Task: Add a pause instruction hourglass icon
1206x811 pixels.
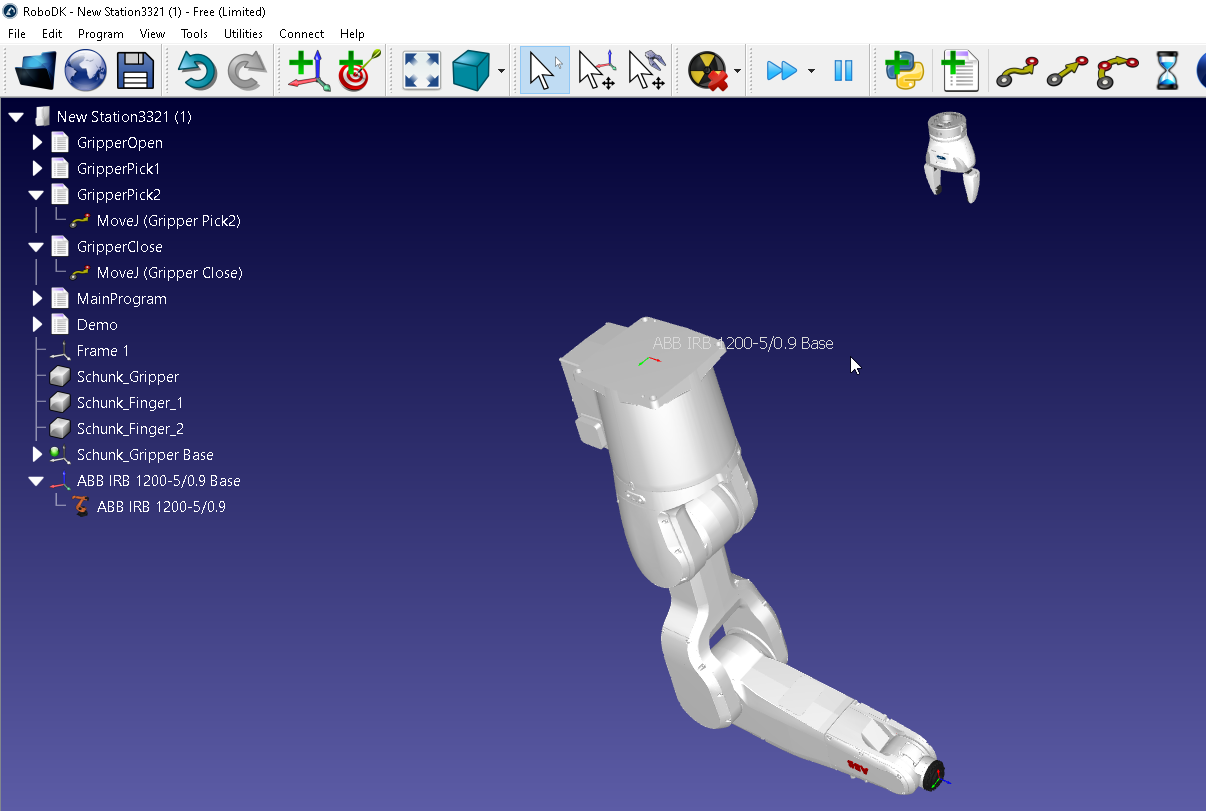Action: click(x=1167, y=71)
